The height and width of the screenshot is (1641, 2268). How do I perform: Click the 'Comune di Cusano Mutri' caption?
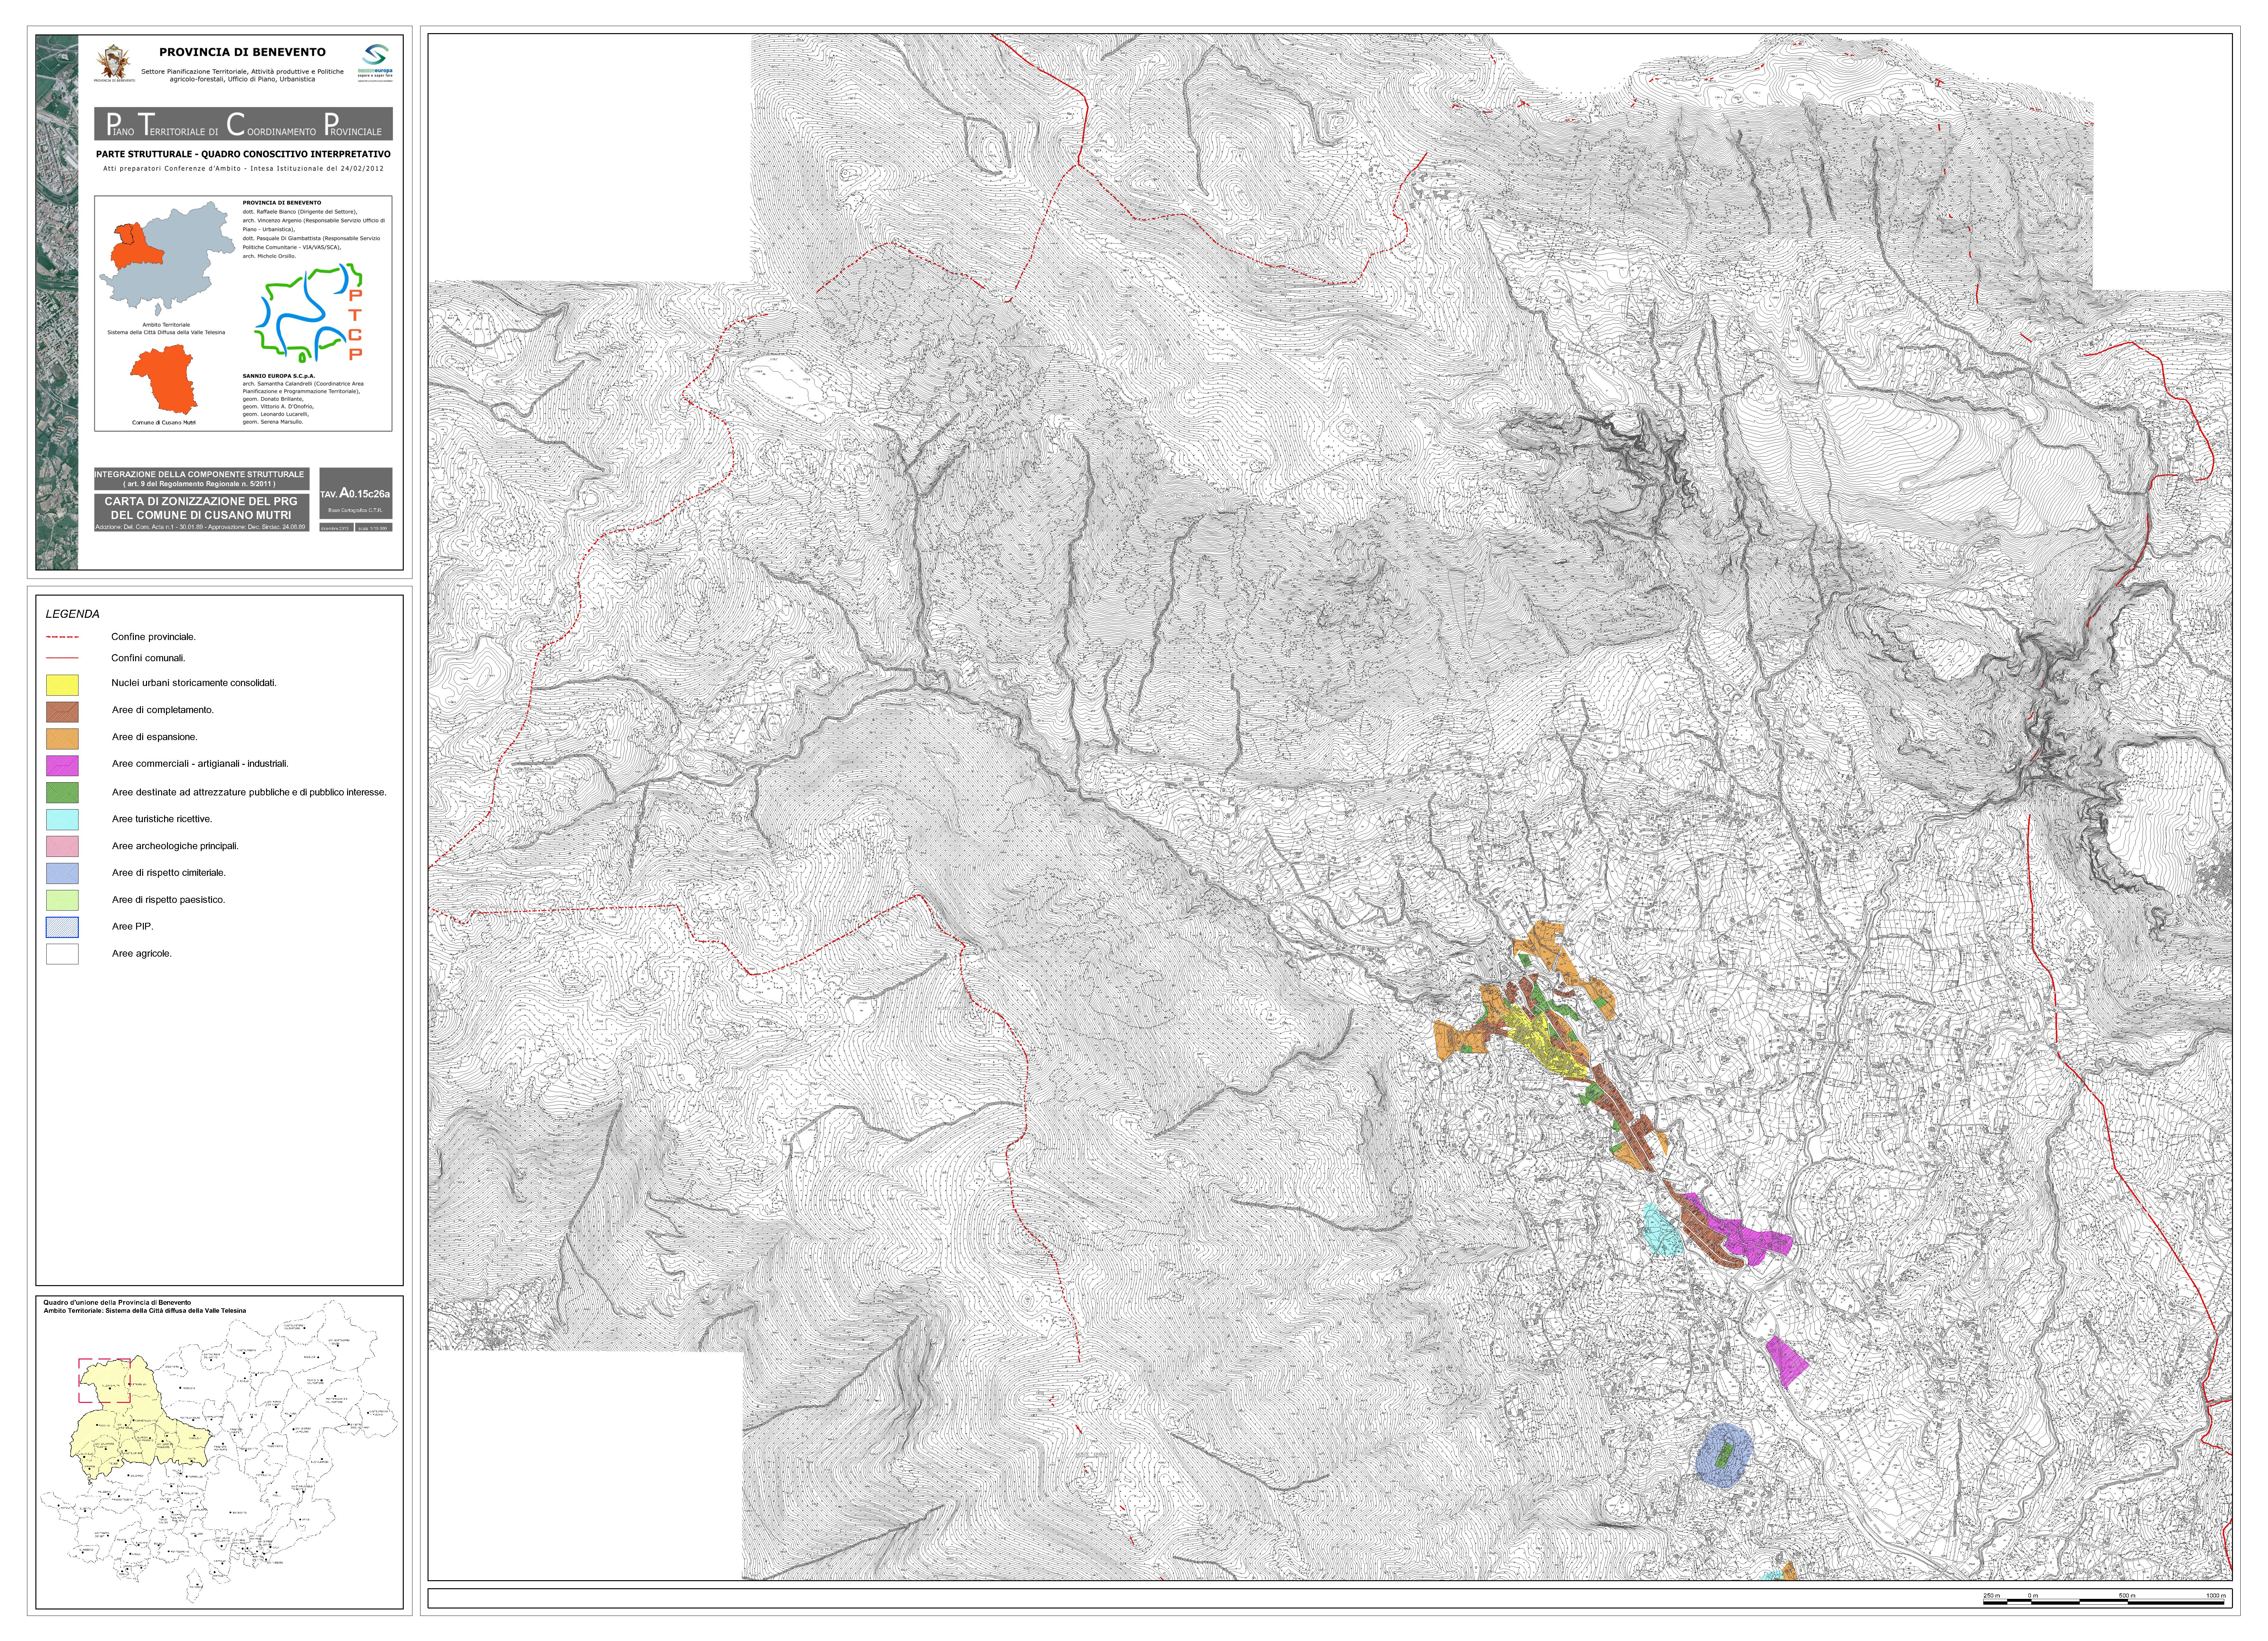pos(164,423)
